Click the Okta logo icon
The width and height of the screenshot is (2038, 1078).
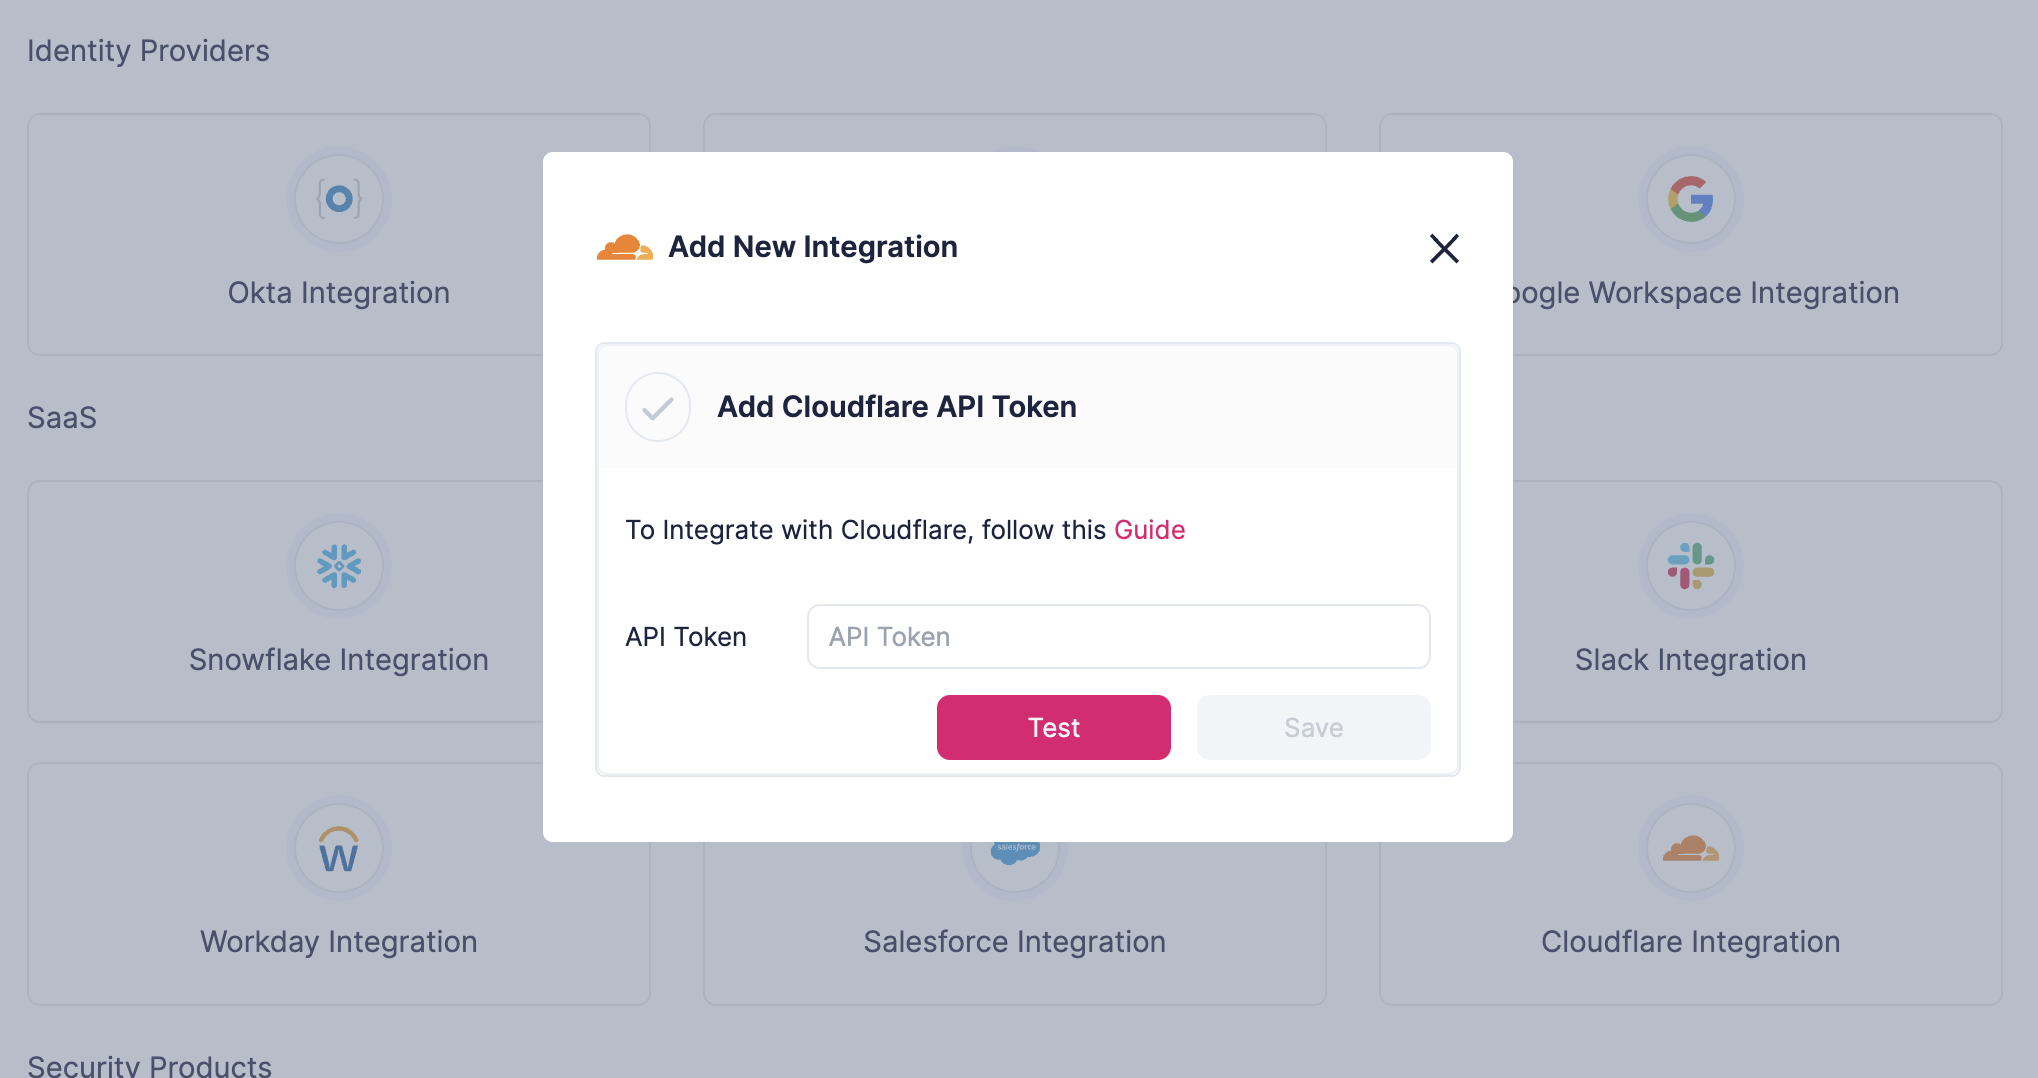click(339, 199)
